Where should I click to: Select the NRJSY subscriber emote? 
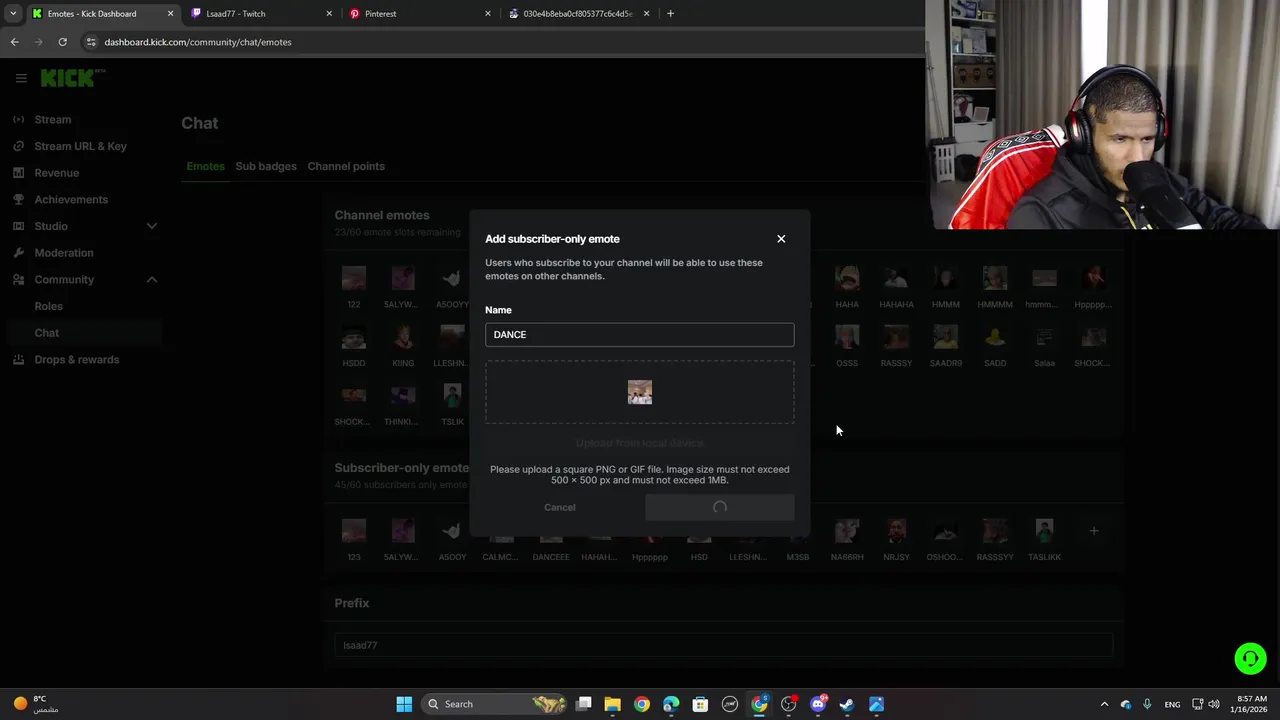tap(896, 531)
